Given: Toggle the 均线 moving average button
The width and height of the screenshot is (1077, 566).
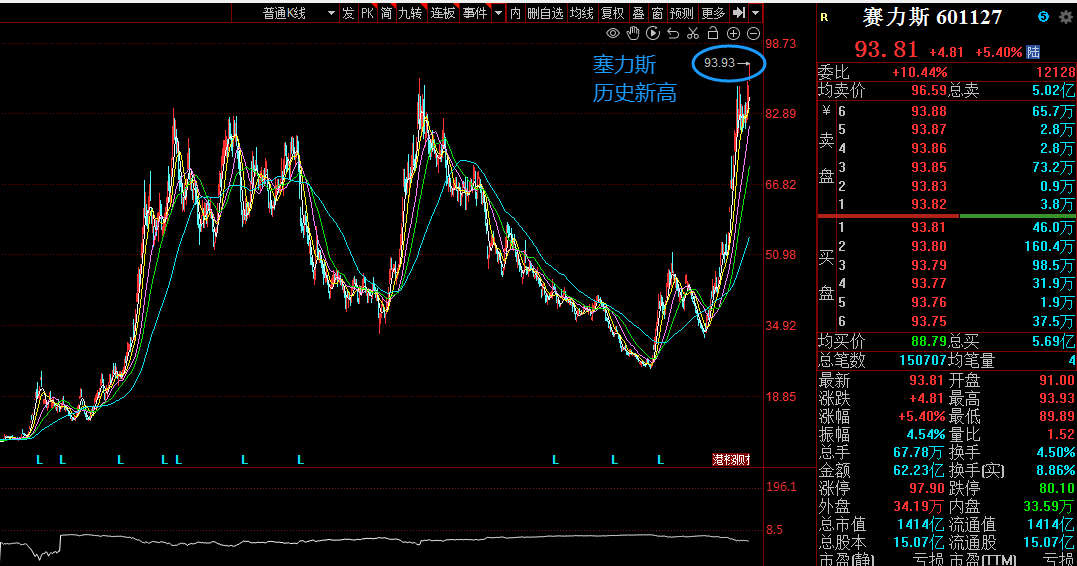Looking at the screenshot, I should 582,12.
